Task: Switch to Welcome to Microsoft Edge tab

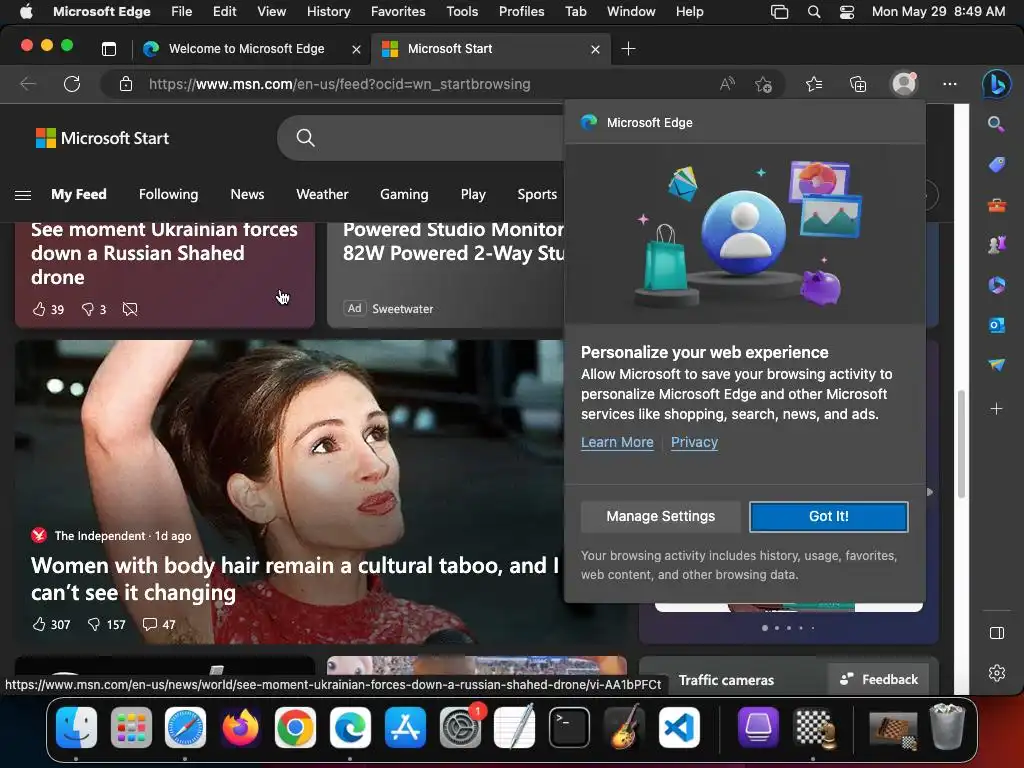Action: (247, 49)
